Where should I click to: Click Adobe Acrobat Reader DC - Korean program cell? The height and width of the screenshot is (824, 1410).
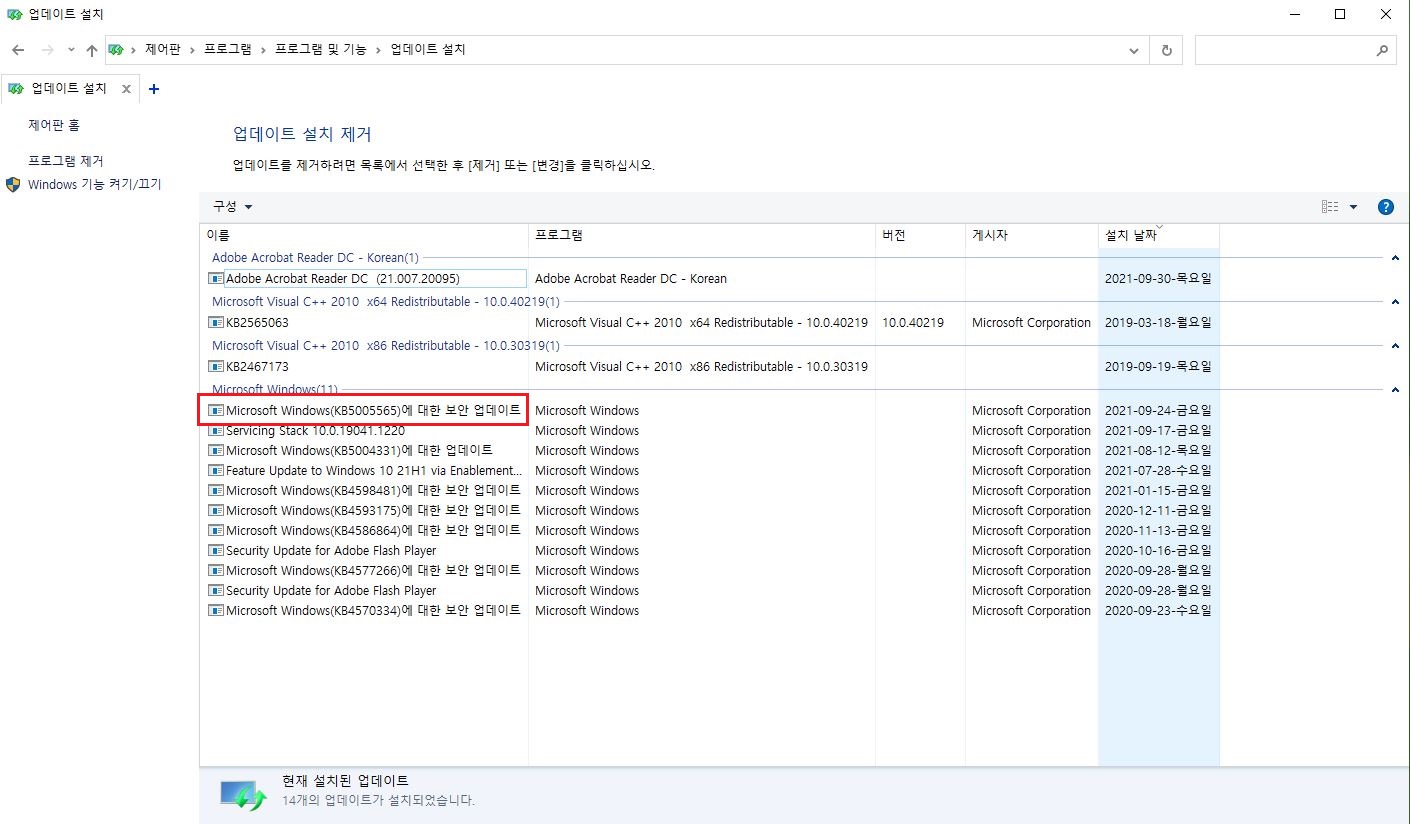pos(631,278)
